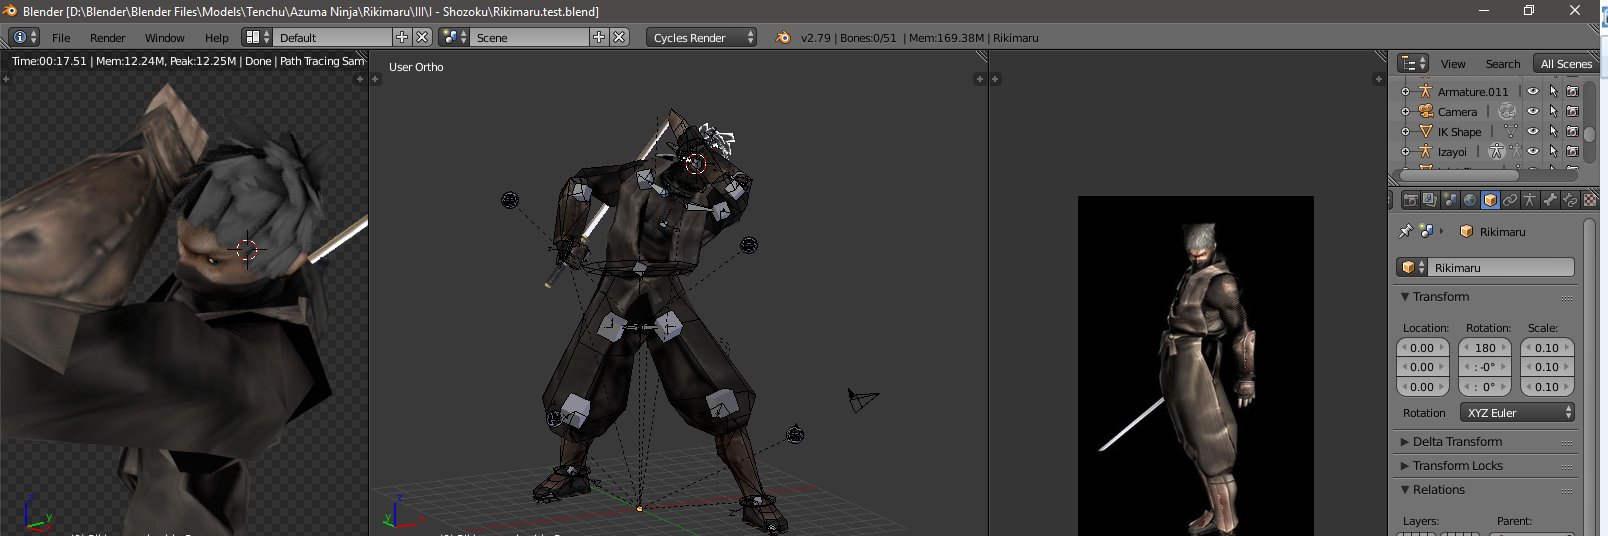Open the Object properties tab

[1490, 200]
